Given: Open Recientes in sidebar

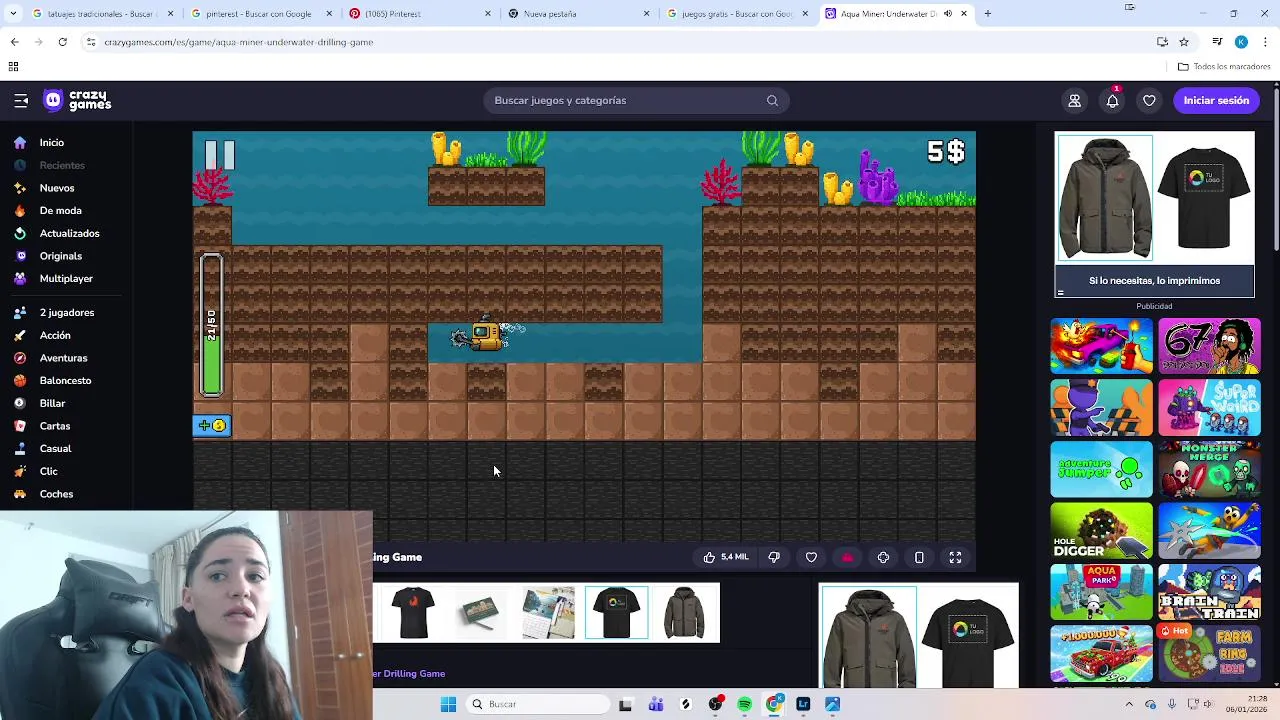Looking at the screenshot, I should click(x=62, y=165).
